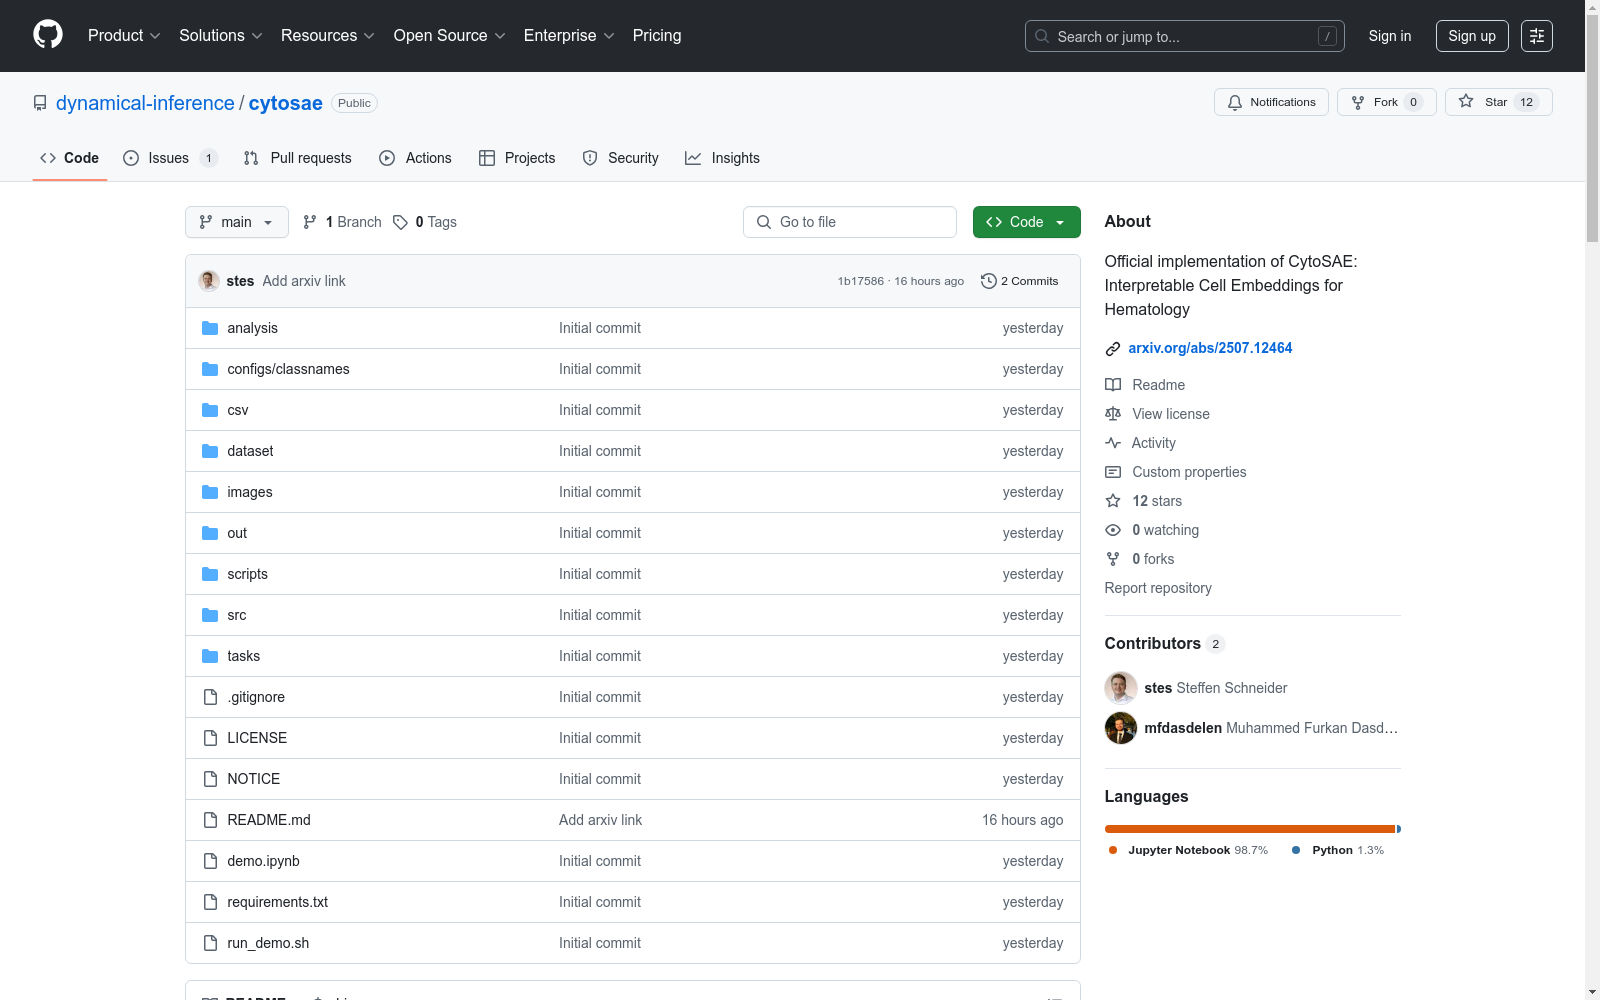This screenshot has width=1600, height=1000.
Task: Focus the Go to file input
Action: point(850,222)
